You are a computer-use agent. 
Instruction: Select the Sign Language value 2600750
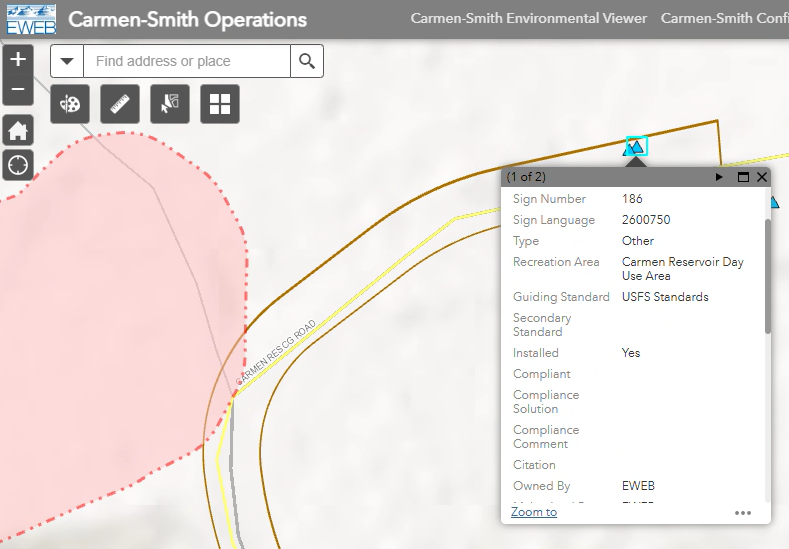point(646,220)
